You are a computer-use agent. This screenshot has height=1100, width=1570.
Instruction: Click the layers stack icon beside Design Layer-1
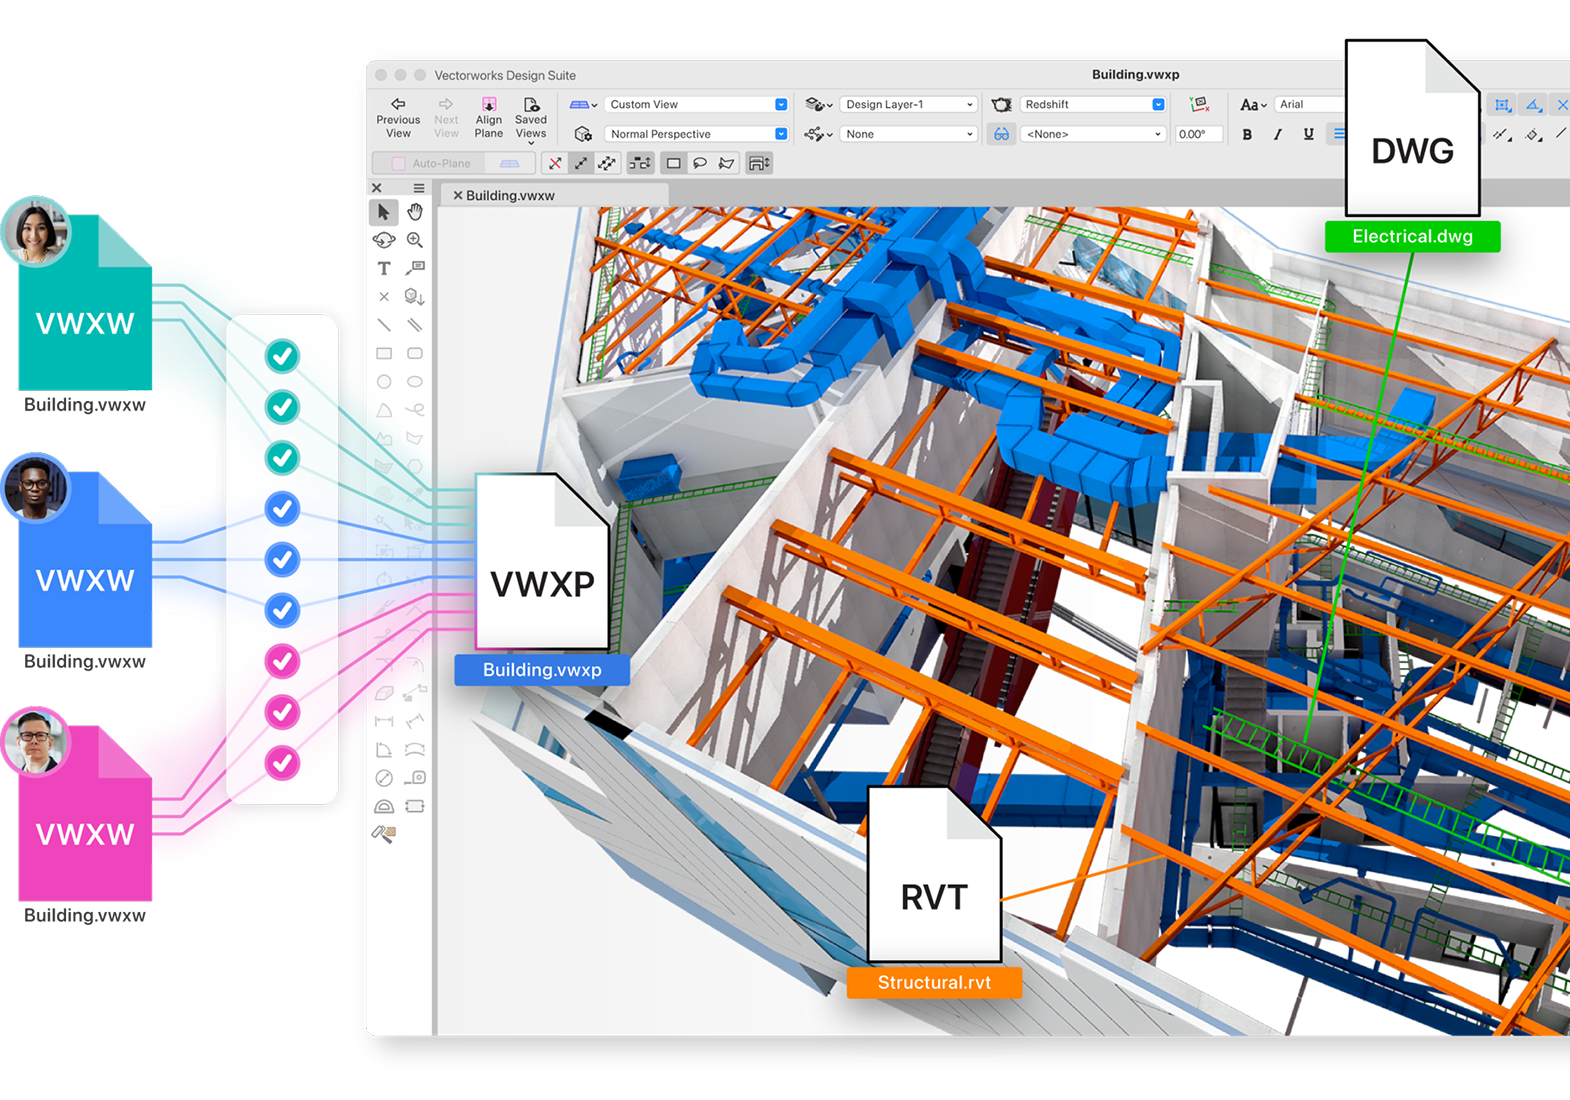pyautogui.click(x=818, y=104)
